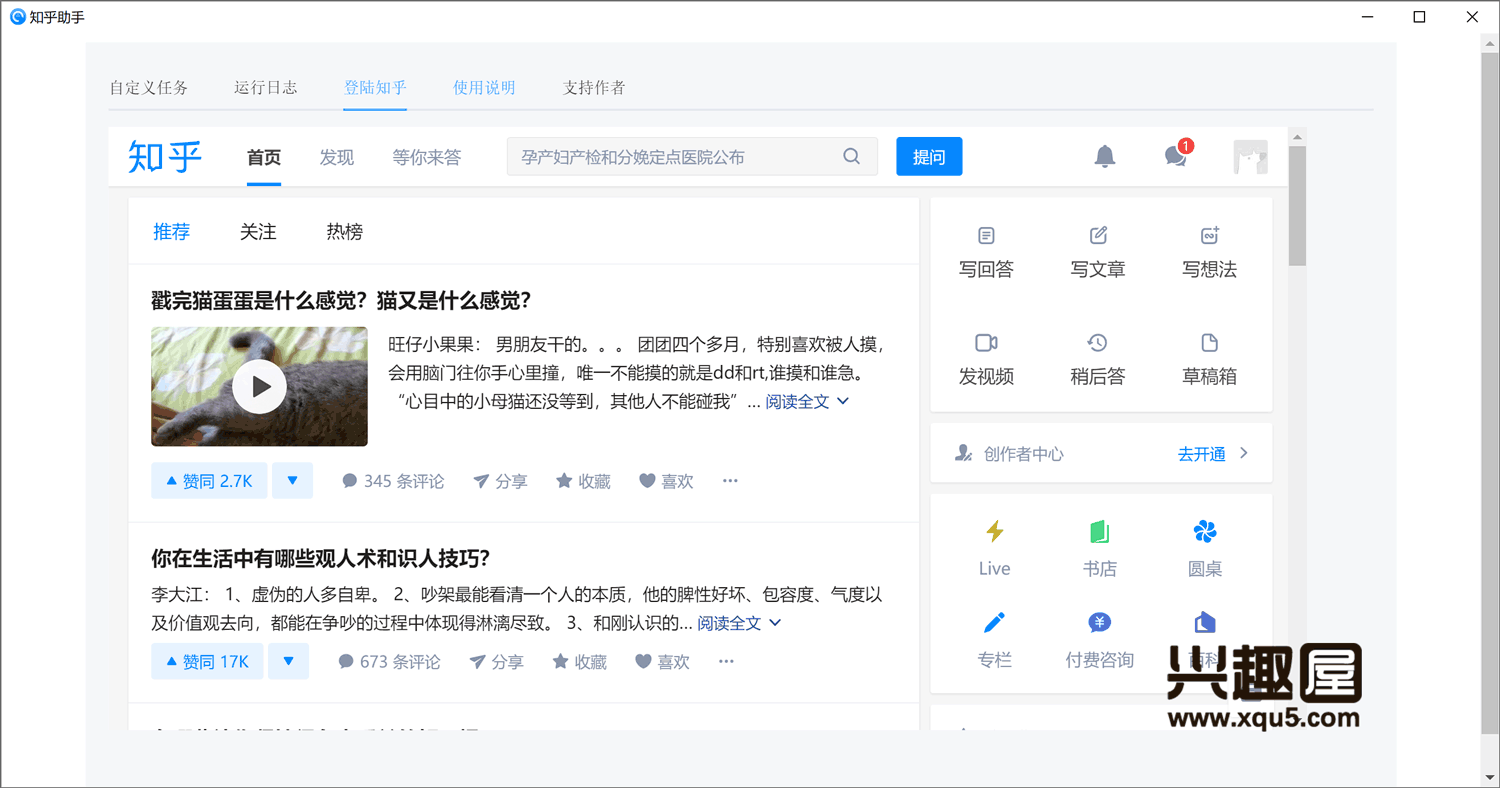Click the blue 提问 button
Screen dimensions: 1500x788
(x=929, y=156)
